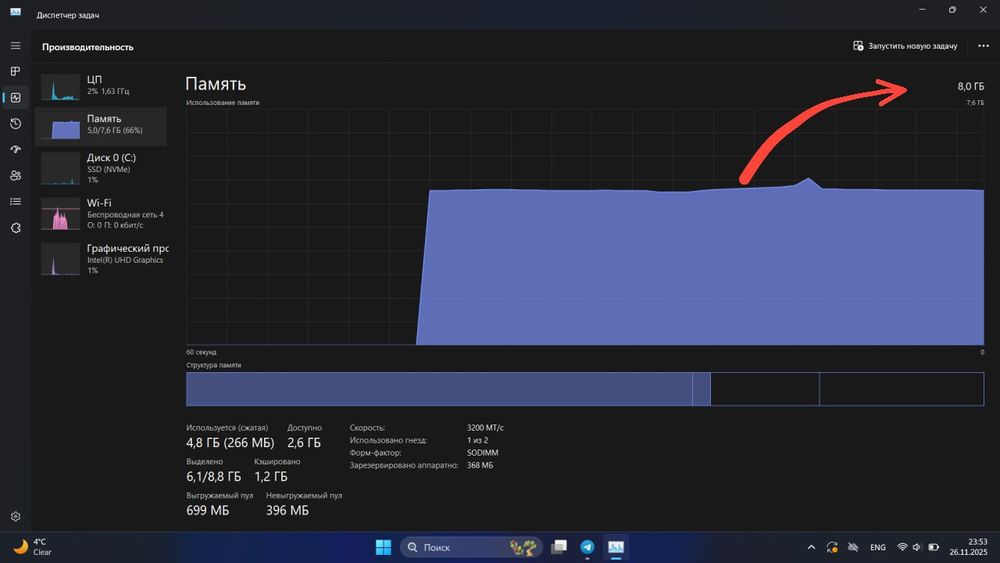Click the '1 из 2' slots used value
1000x563 pixels.
pyautogui.click(x=477, y=441)
